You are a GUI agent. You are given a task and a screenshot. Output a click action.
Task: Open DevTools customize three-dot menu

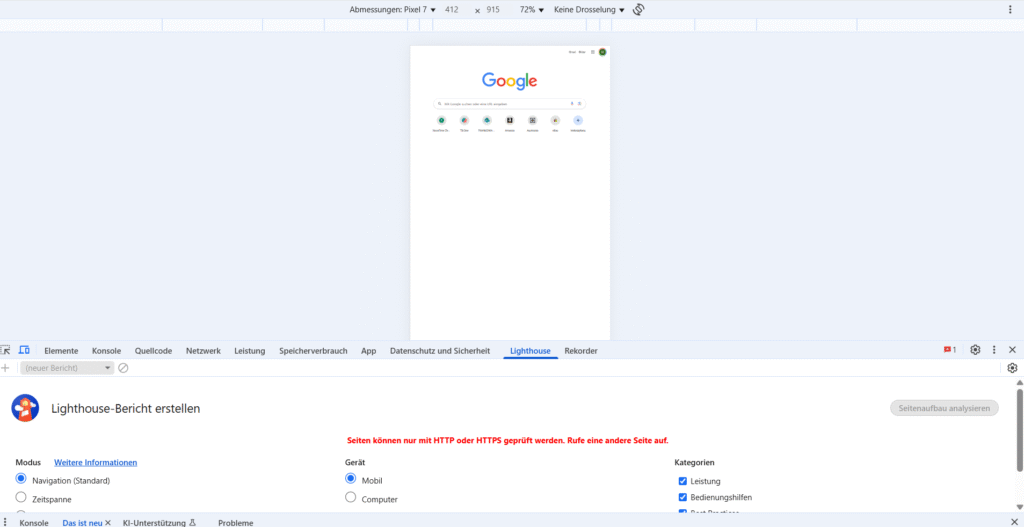[994, 350]
